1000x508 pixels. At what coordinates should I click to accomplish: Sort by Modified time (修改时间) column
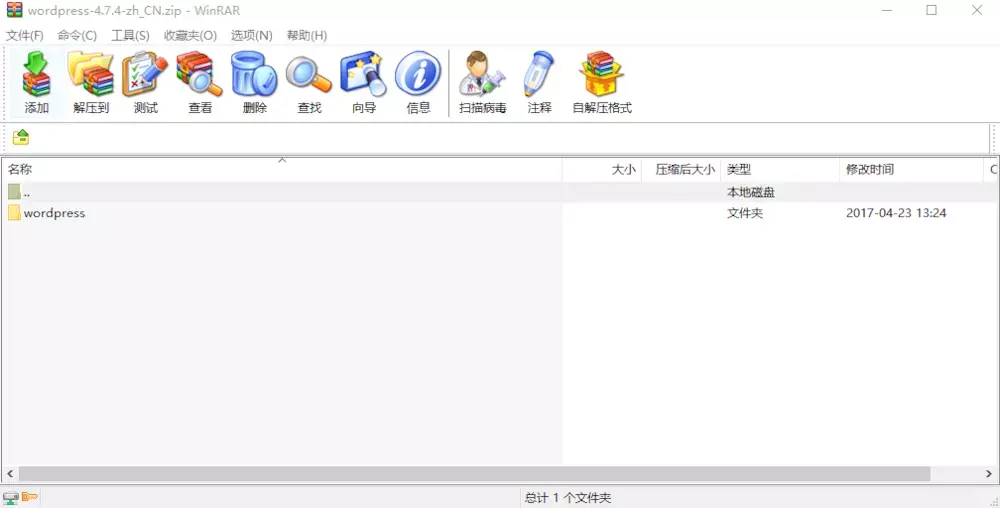(911, 170)
